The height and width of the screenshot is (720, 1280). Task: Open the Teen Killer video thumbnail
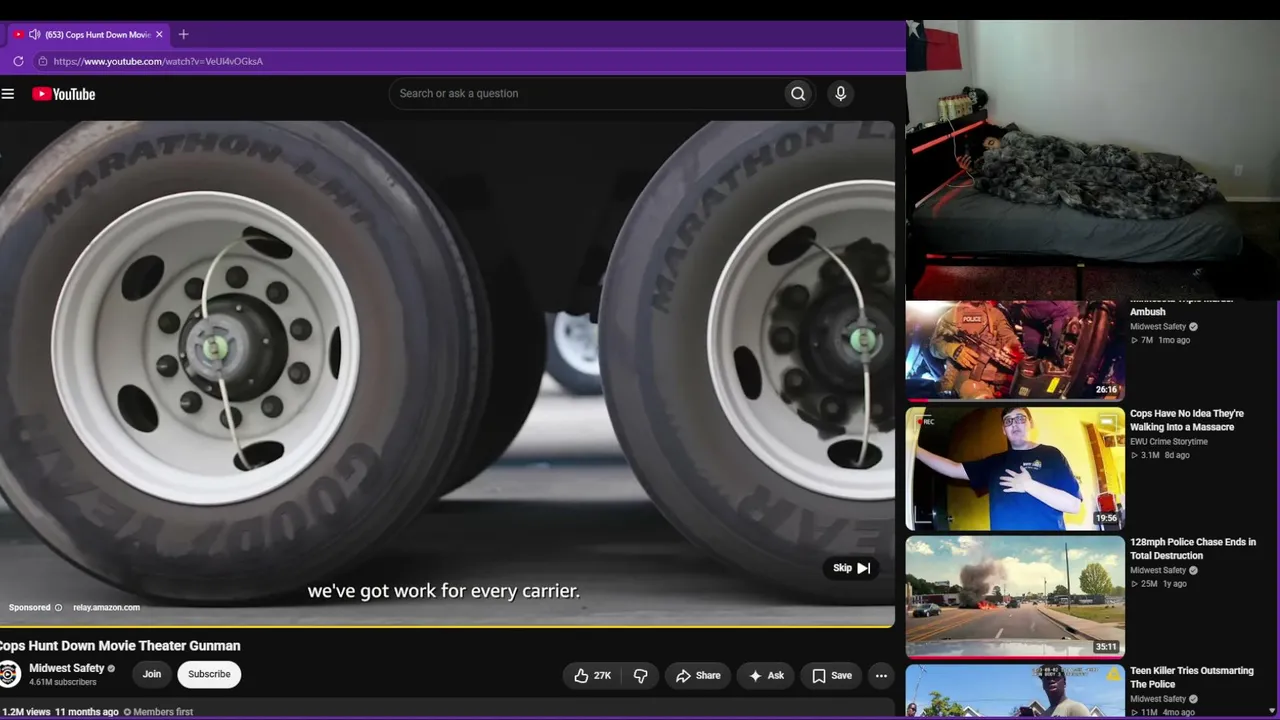(1015, 691)
